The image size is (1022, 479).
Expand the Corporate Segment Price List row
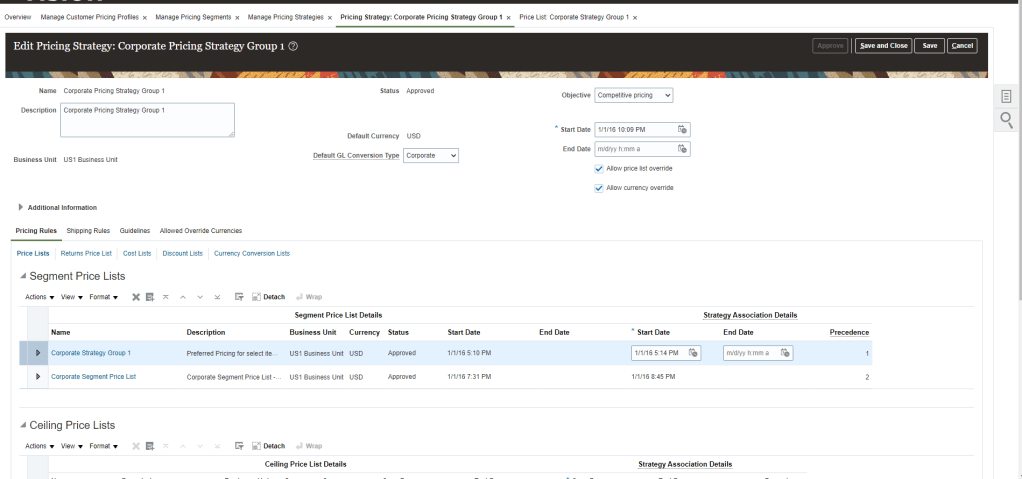coord(38,377)
